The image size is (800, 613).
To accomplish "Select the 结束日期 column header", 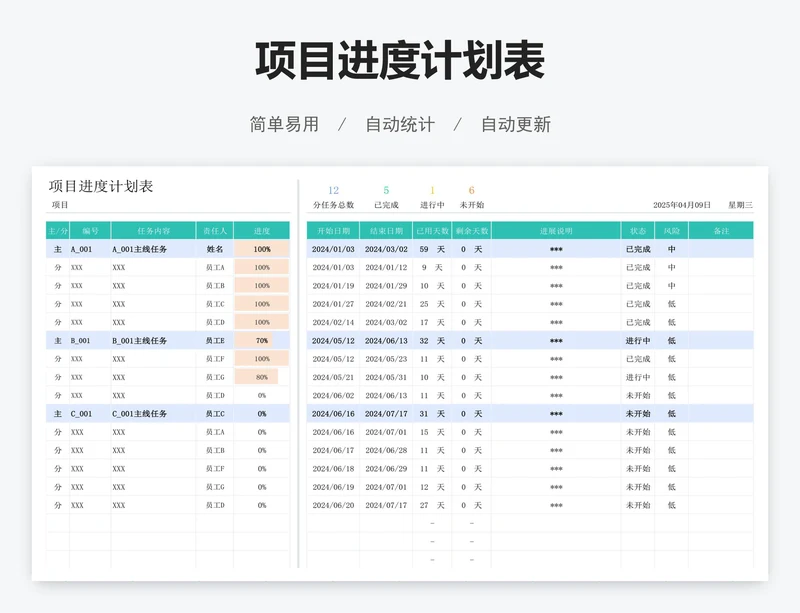I will pyautogui.click(x=386, y=231).
